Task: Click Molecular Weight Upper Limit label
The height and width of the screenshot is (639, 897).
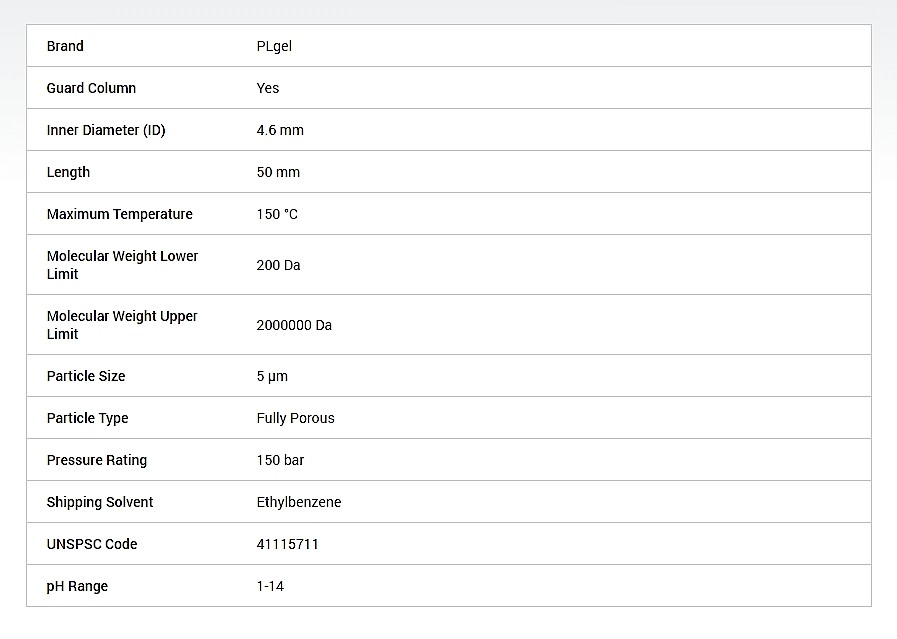Action: [122, 325]
